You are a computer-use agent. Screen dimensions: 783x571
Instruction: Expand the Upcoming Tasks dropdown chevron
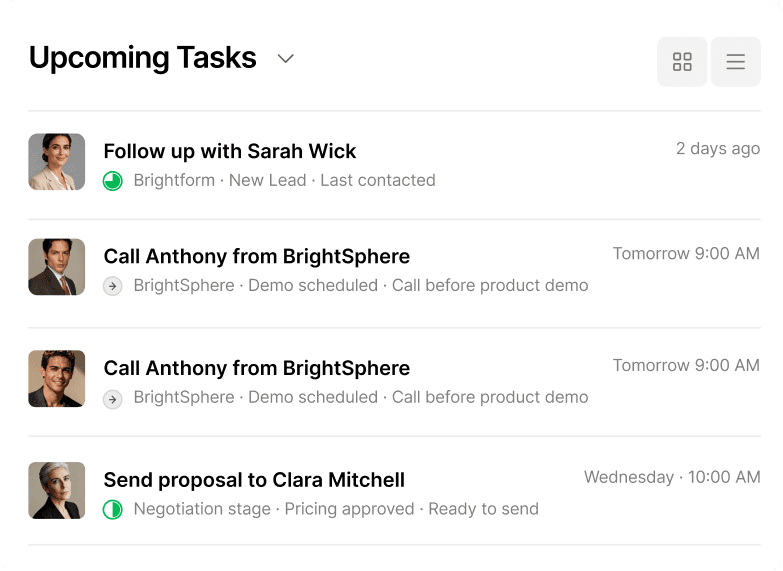286,59
